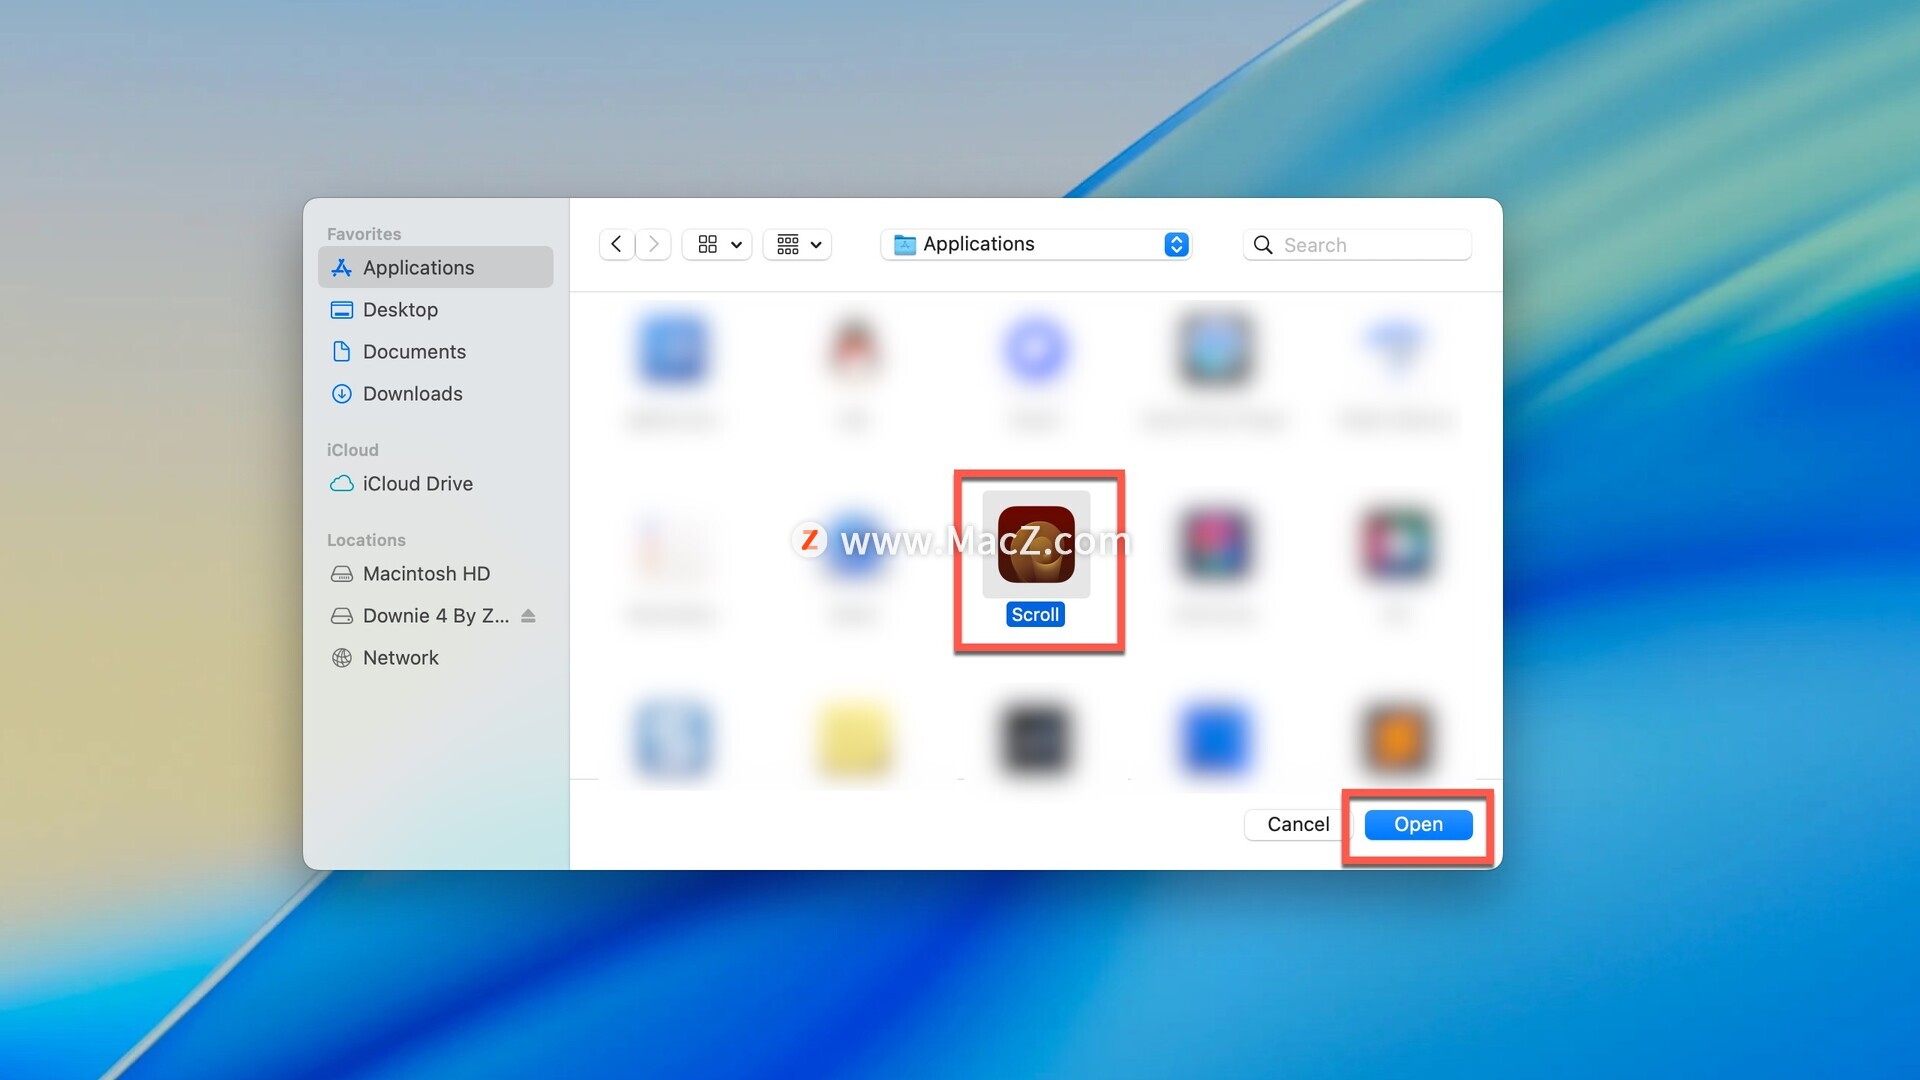Viewport: 1920px width, 1080px height.
Task: Open Network in the sidebar
Action: pyautogui.click(x=436, y=657)
